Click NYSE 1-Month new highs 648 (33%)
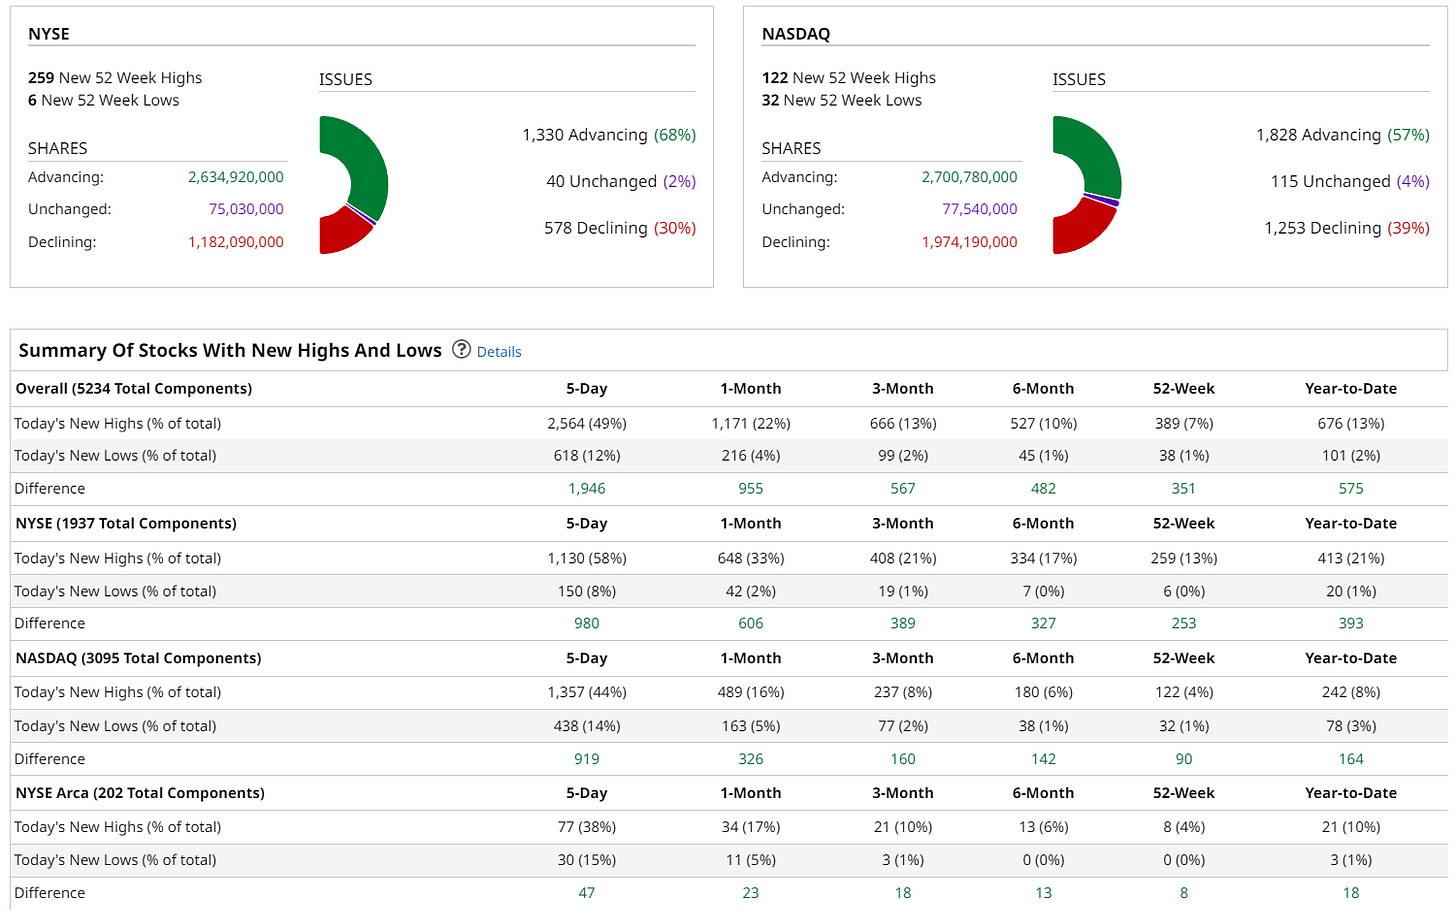 751,558
